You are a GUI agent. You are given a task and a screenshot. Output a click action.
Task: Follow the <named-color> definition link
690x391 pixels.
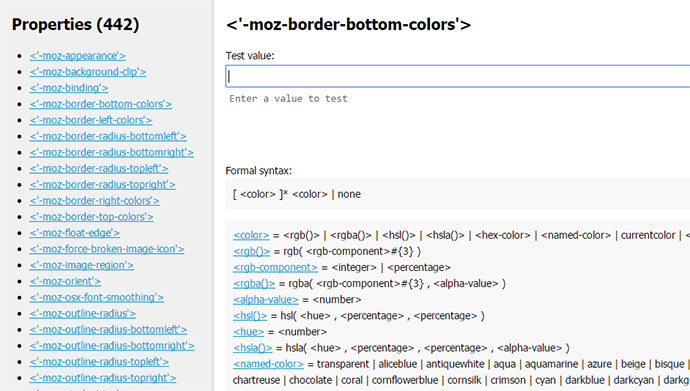click(x=268, y=364)
